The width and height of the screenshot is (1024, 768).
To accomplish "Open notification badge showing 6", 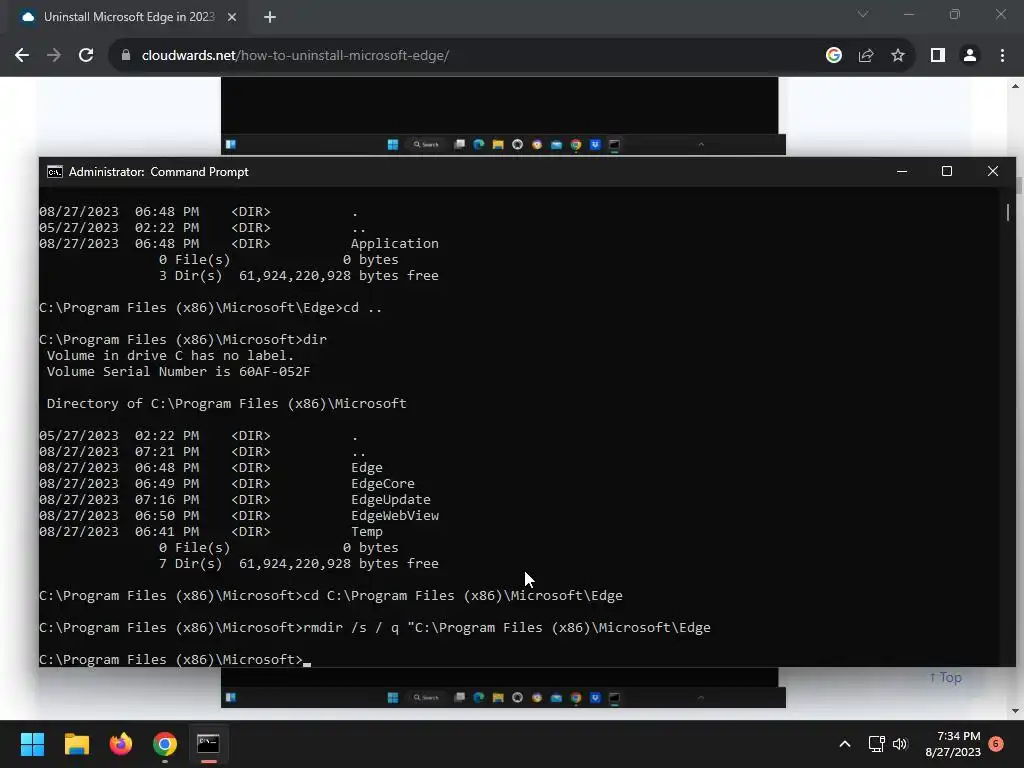I will coord(996,744).
